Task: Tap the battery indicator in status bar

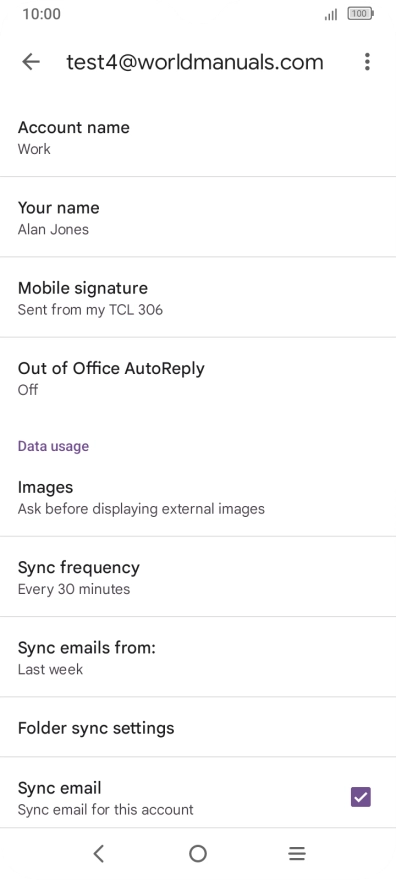Action: tap(360, 14)
